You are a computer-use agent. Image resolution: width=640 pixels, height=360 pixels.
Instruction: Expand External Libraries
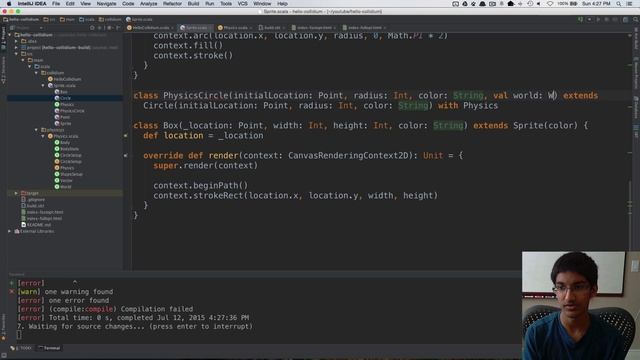point(10,231)
